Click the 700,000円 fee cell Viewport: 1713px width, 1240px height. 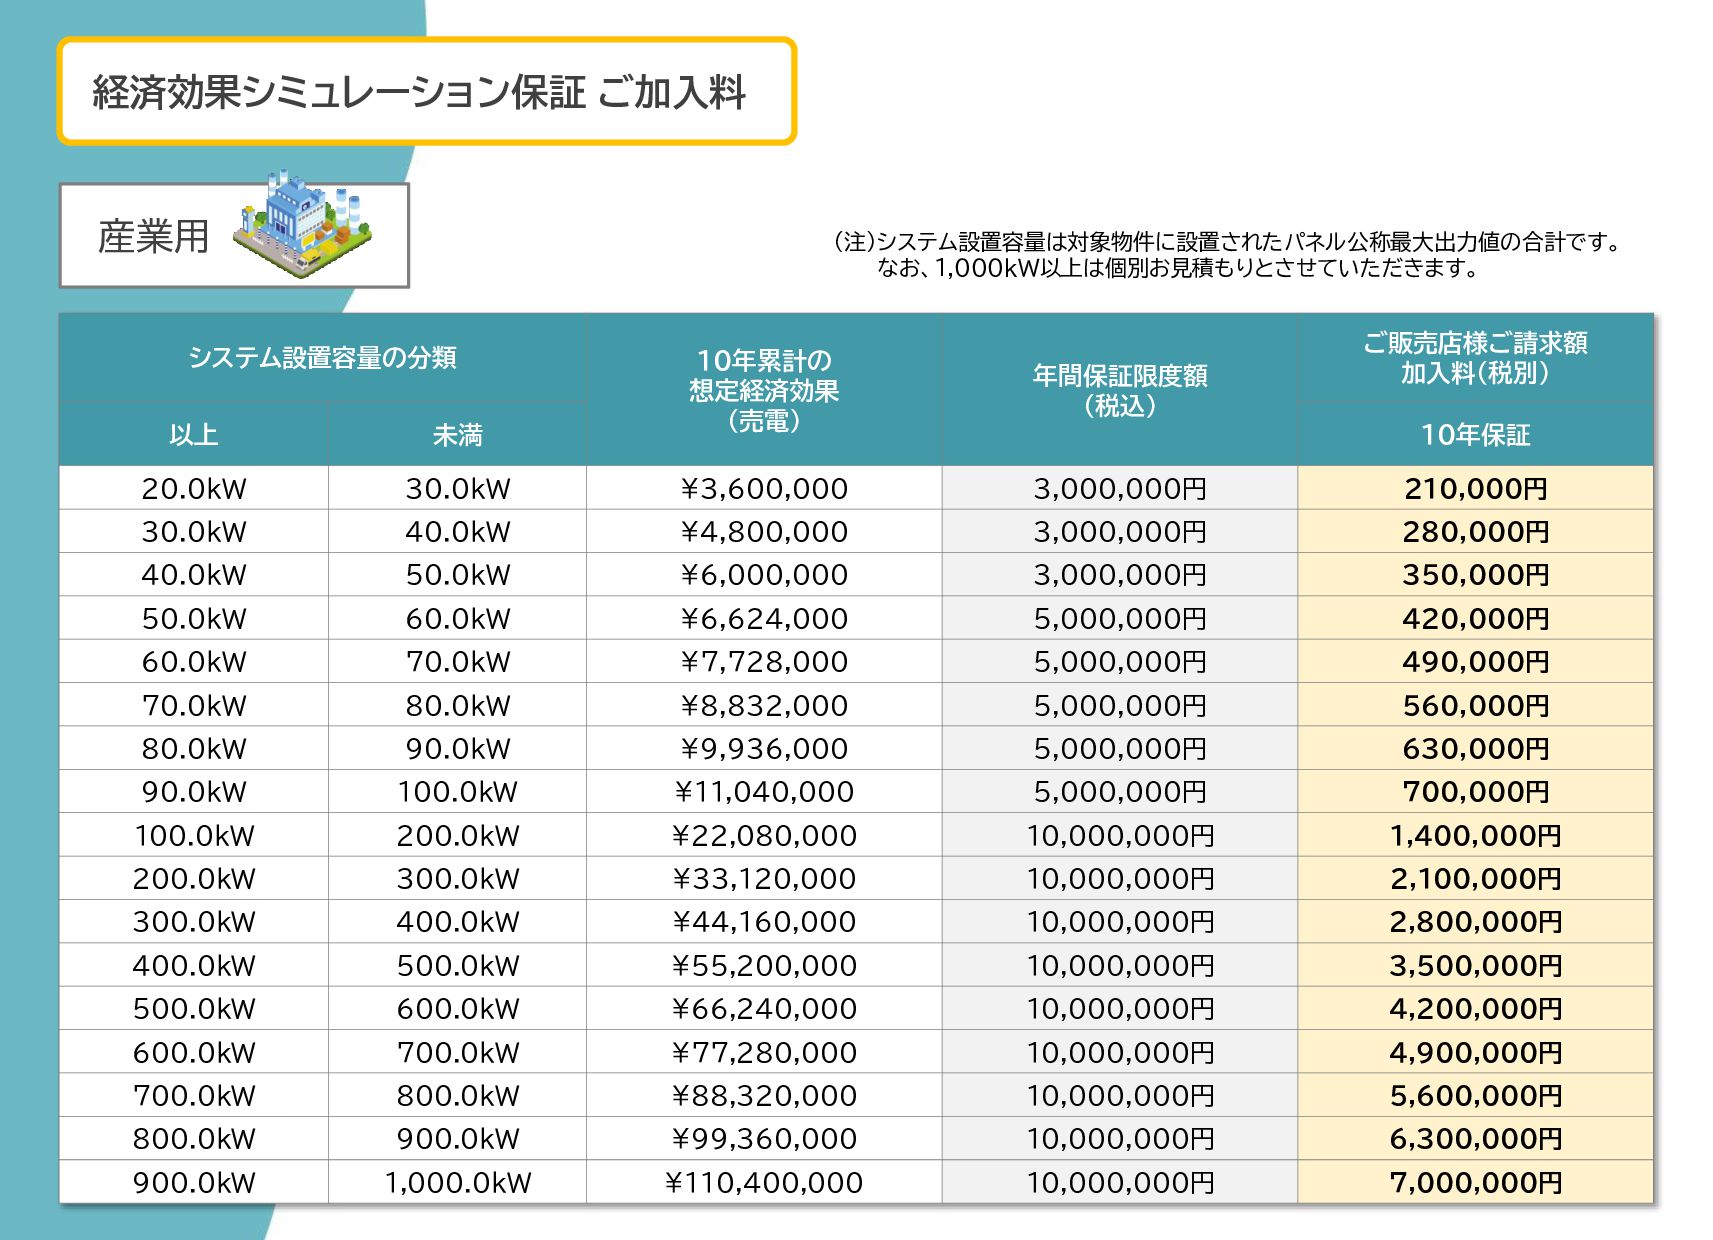click(1475, 791)
